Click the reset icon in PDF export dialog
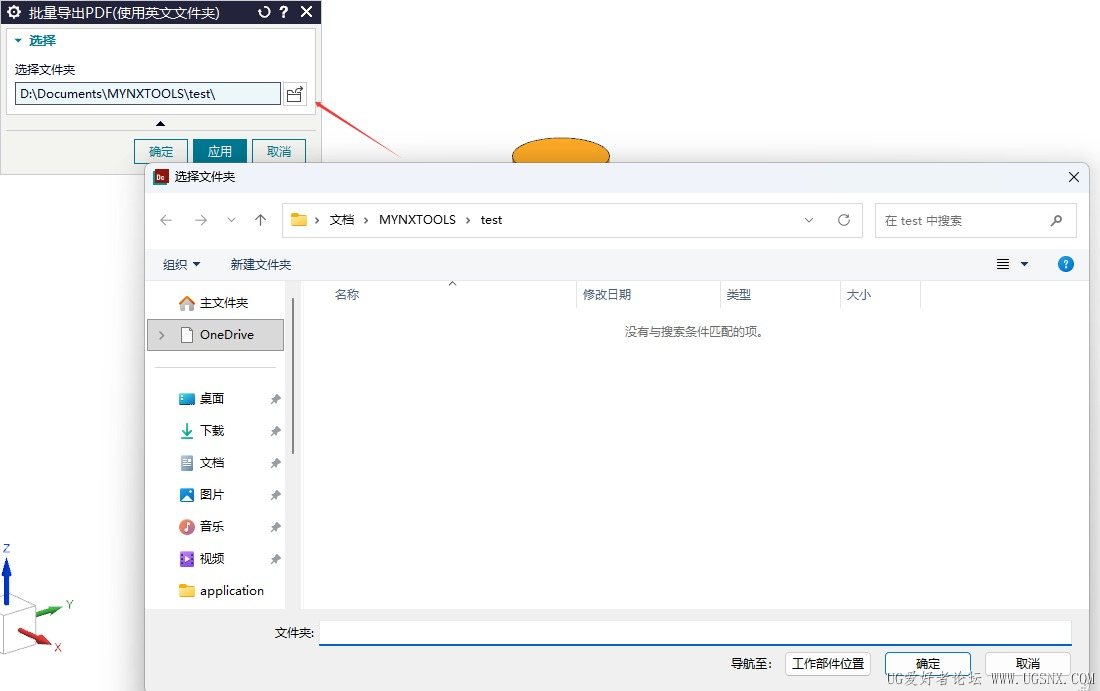The height and width of the screenshot is (691, 1100). [x=264, y=12]
